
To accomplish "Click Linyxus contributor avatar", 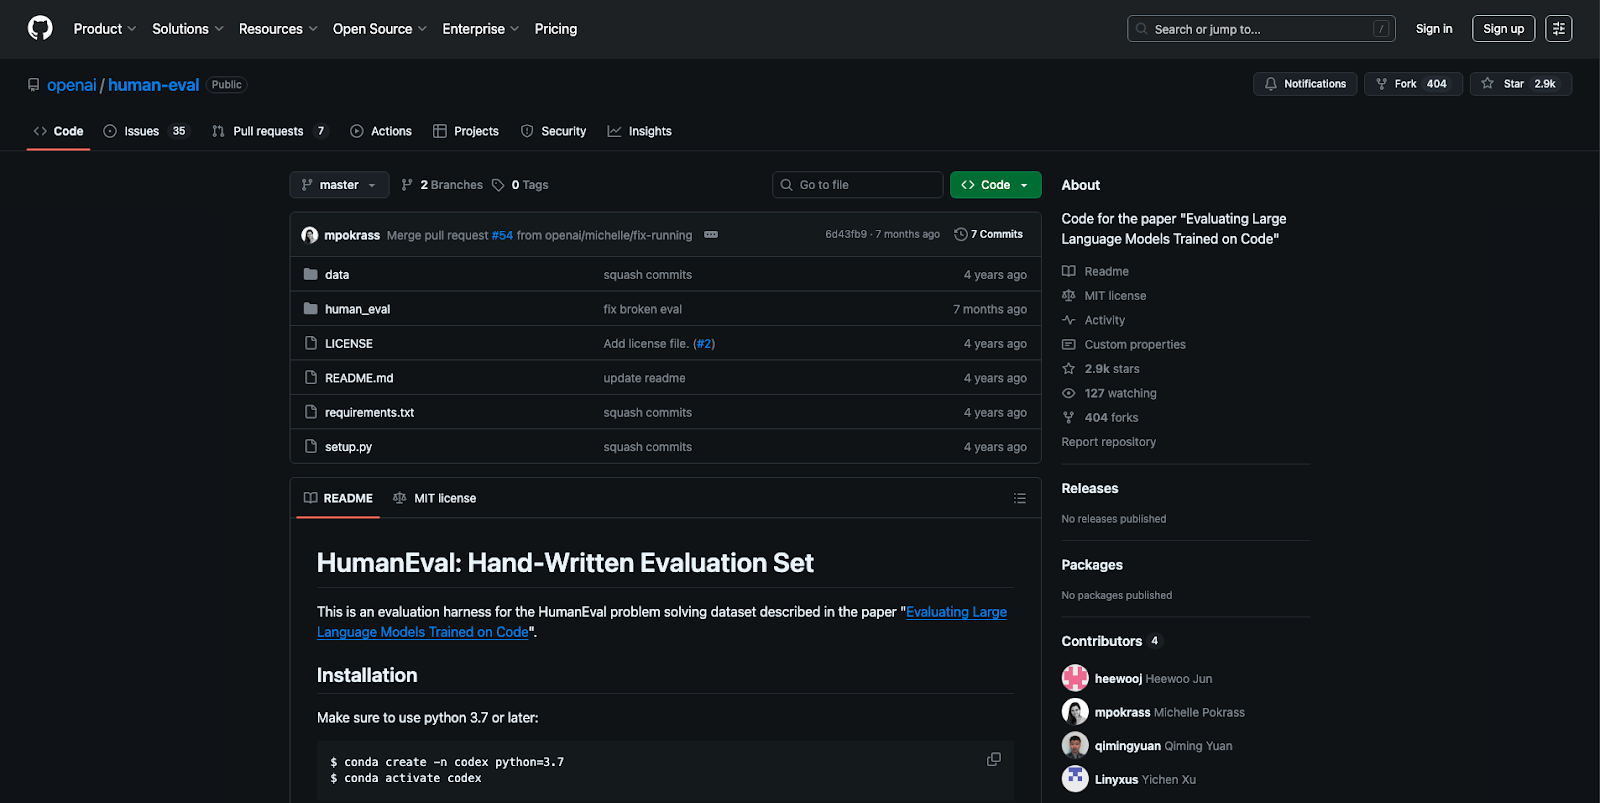I will point(1075,779).
